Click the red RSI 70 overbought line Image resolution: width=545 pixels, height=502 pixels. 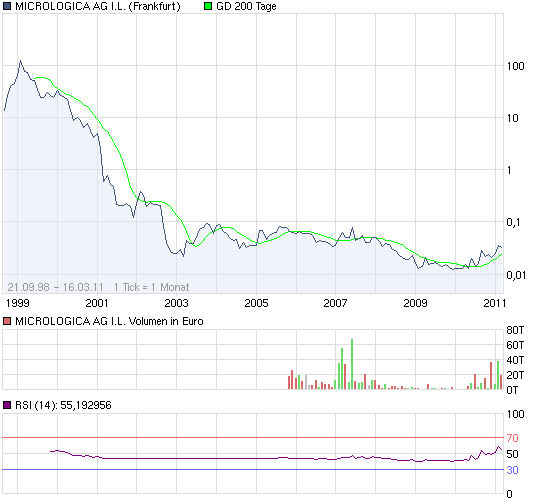pyautogui.click(x=253, y=437)
